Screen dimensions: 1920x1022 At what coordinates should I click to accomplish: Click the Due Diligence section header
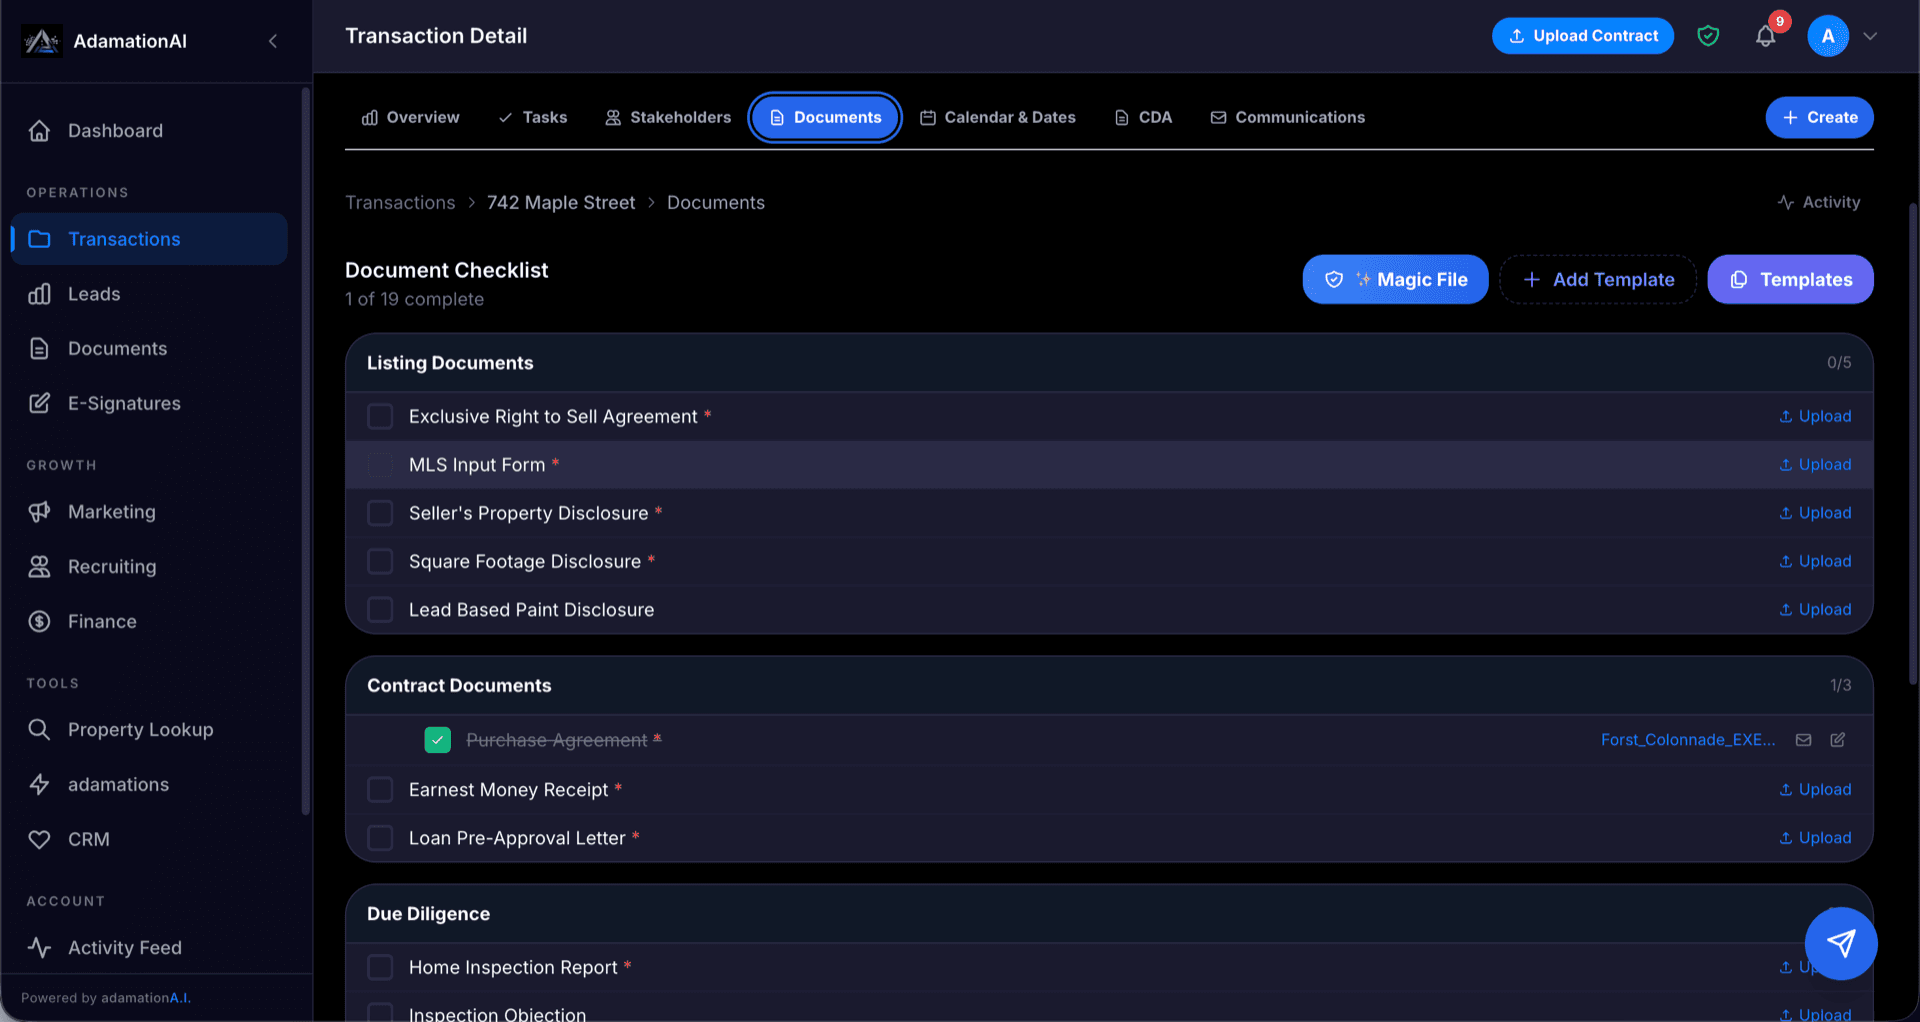(x=1109, y=914)
